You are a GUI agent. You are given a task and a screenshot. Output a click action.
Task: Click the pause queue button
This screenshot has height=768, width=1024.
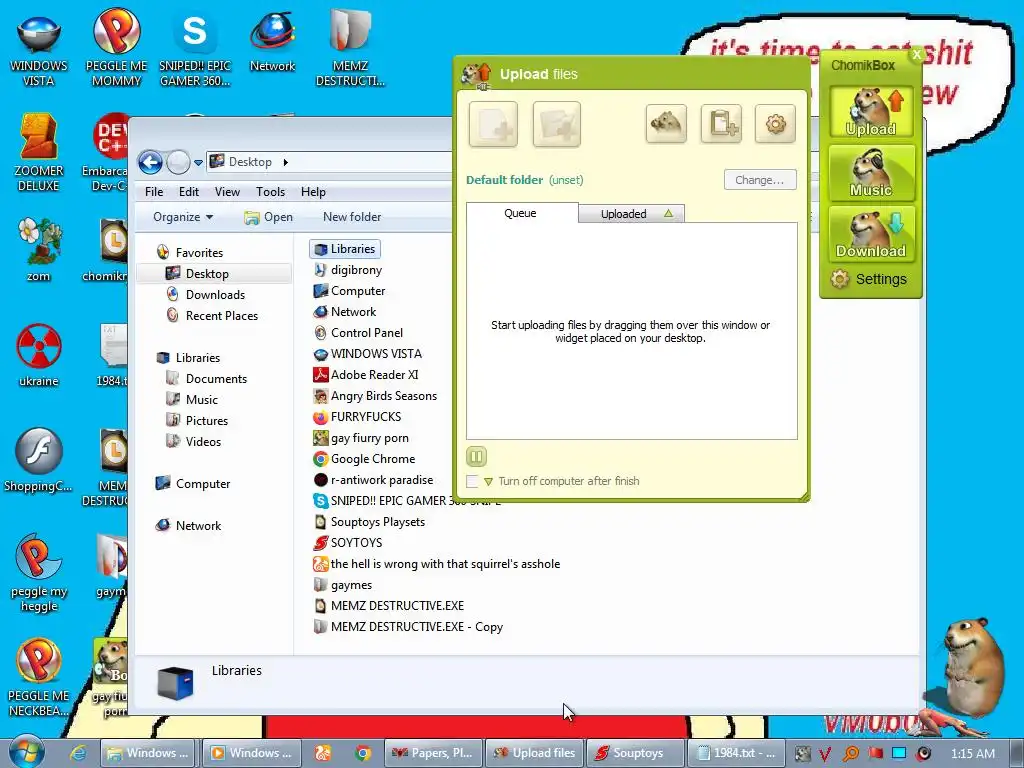point(476,456)
